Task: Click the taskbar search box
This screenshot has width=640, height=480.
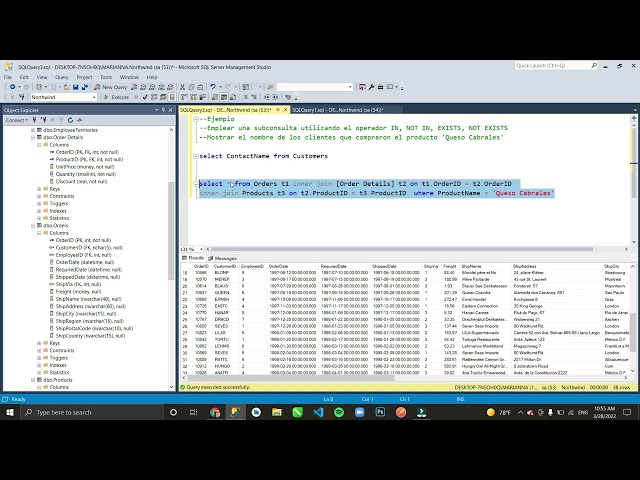Action: coord(91,413)
